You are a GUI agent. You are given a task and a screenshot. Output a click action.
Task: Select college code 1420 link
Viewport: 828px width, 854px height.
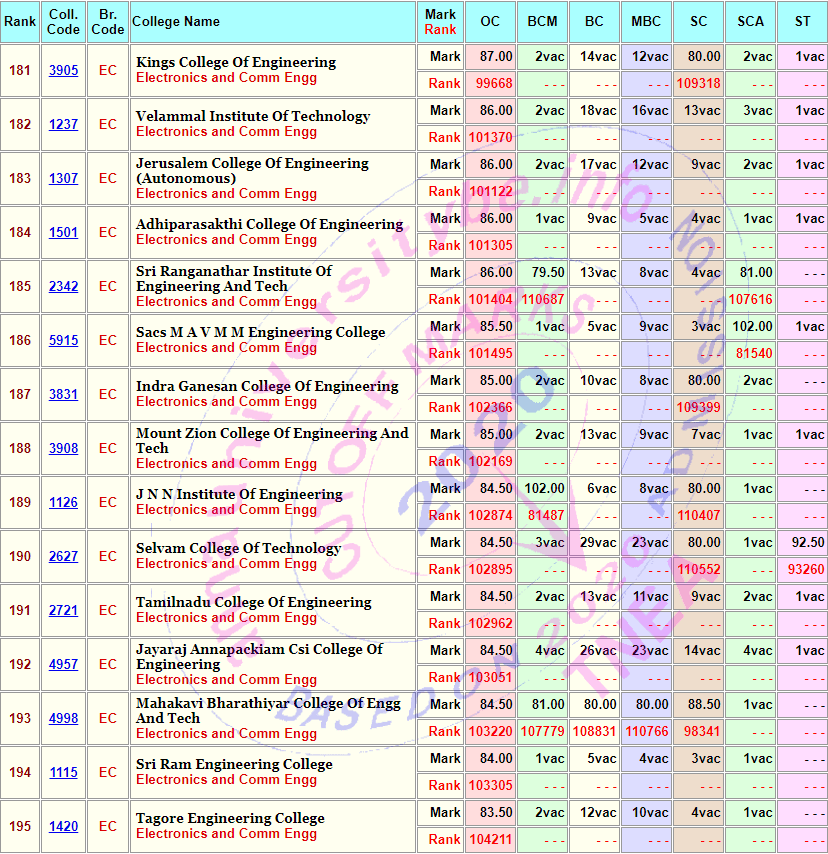pyautogui.click(x=63, y=827)
